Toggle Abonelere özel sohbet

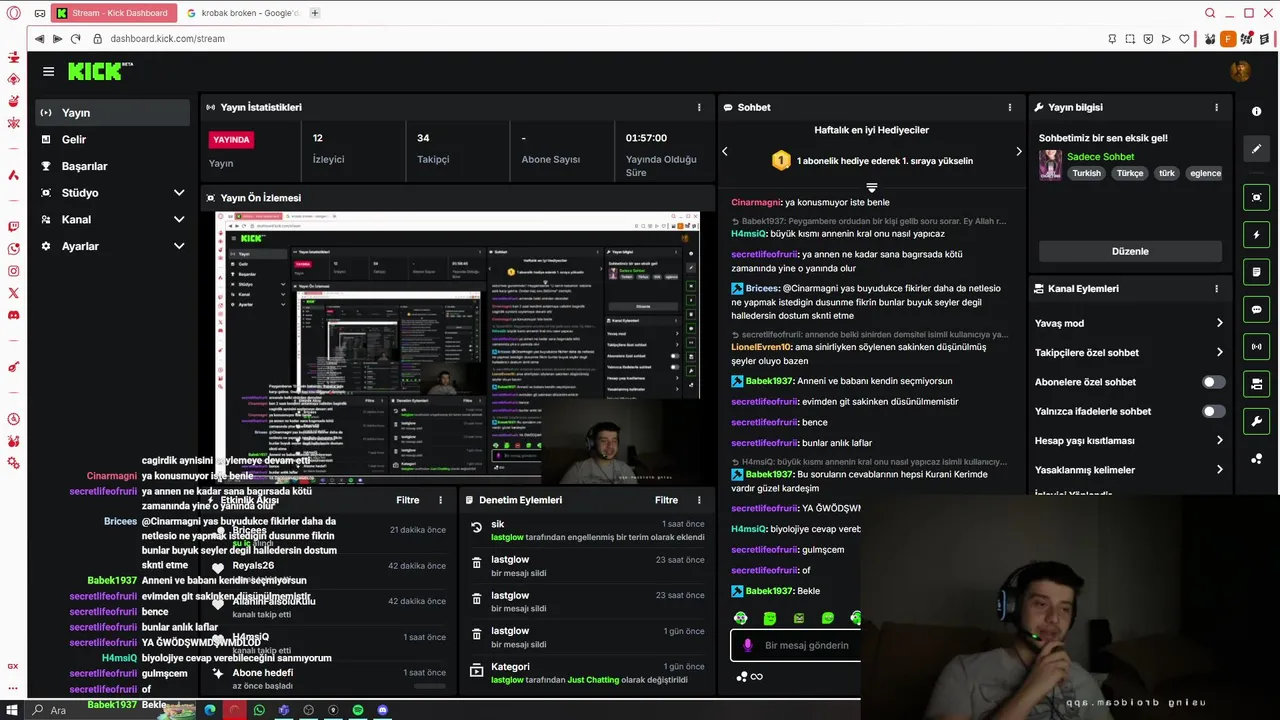1213,382
